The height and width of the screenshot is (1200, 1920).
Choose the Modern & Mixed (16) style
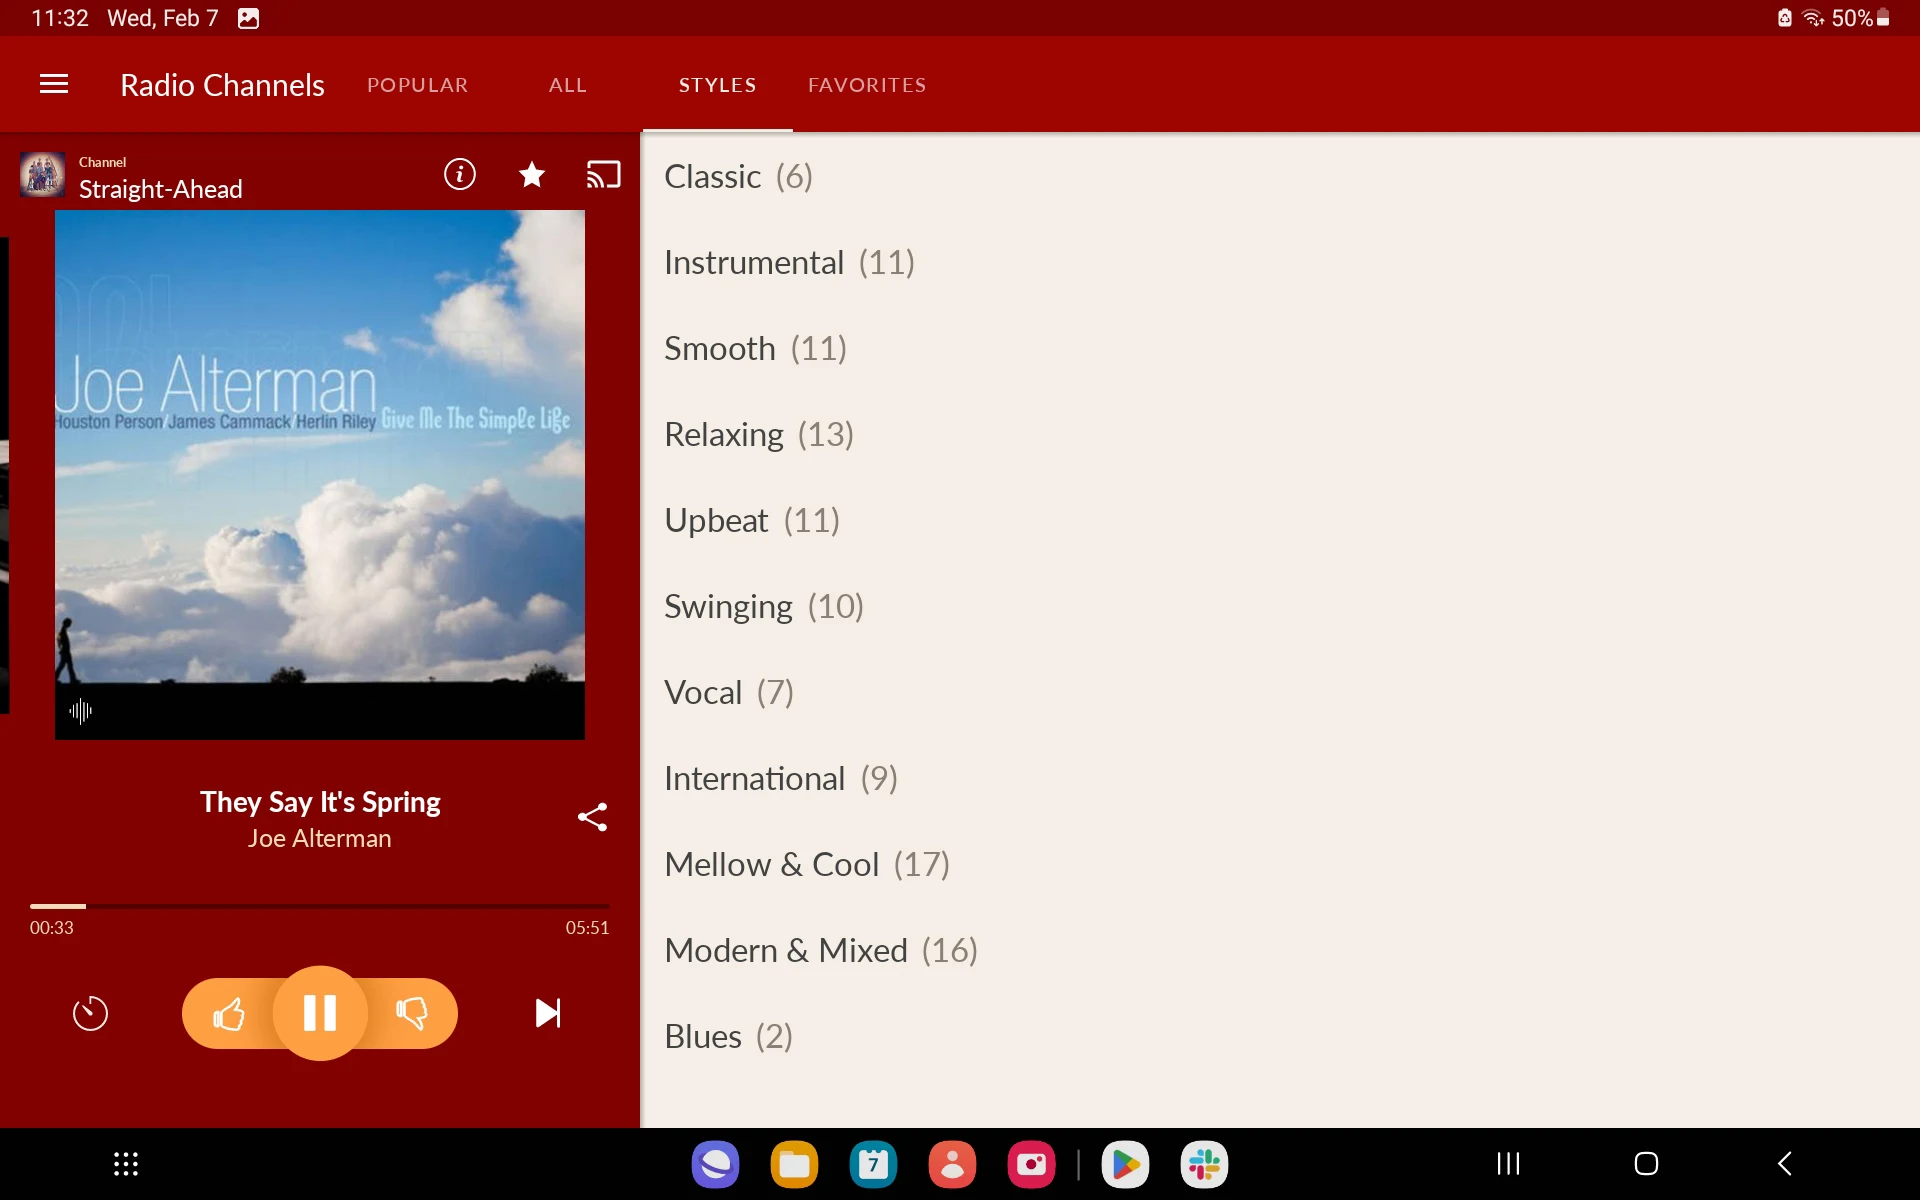tap(1280, 951)
